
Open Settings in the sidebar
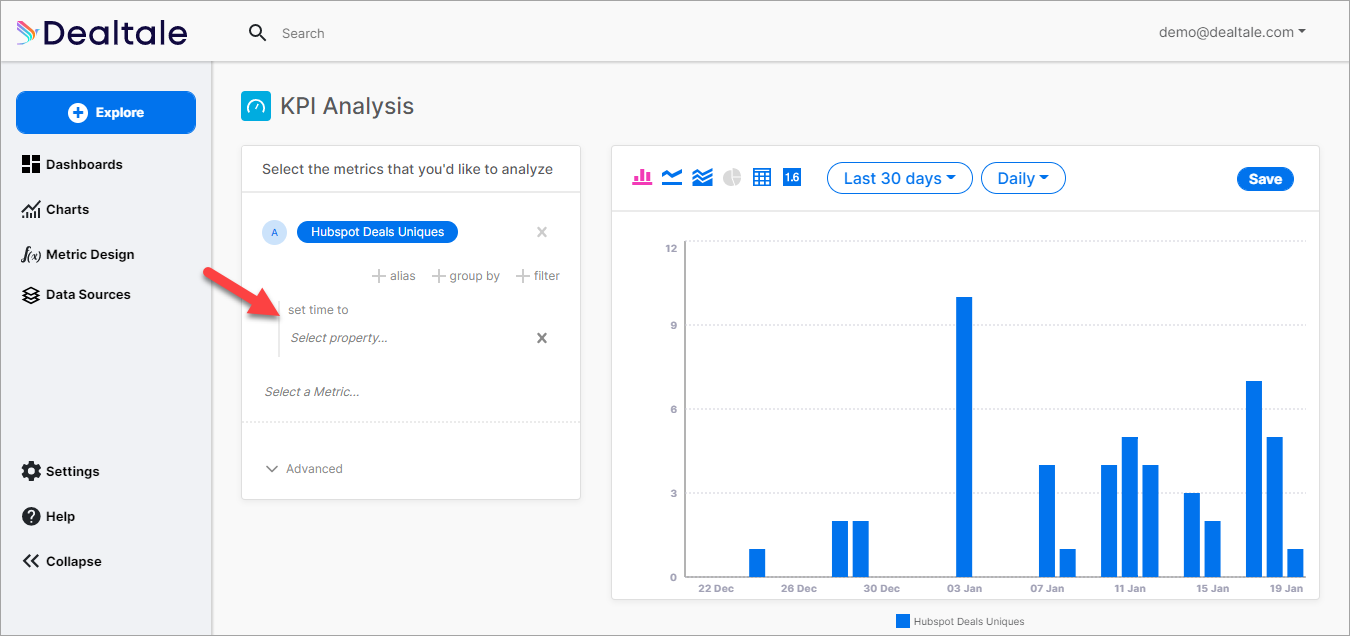(61, 471)
